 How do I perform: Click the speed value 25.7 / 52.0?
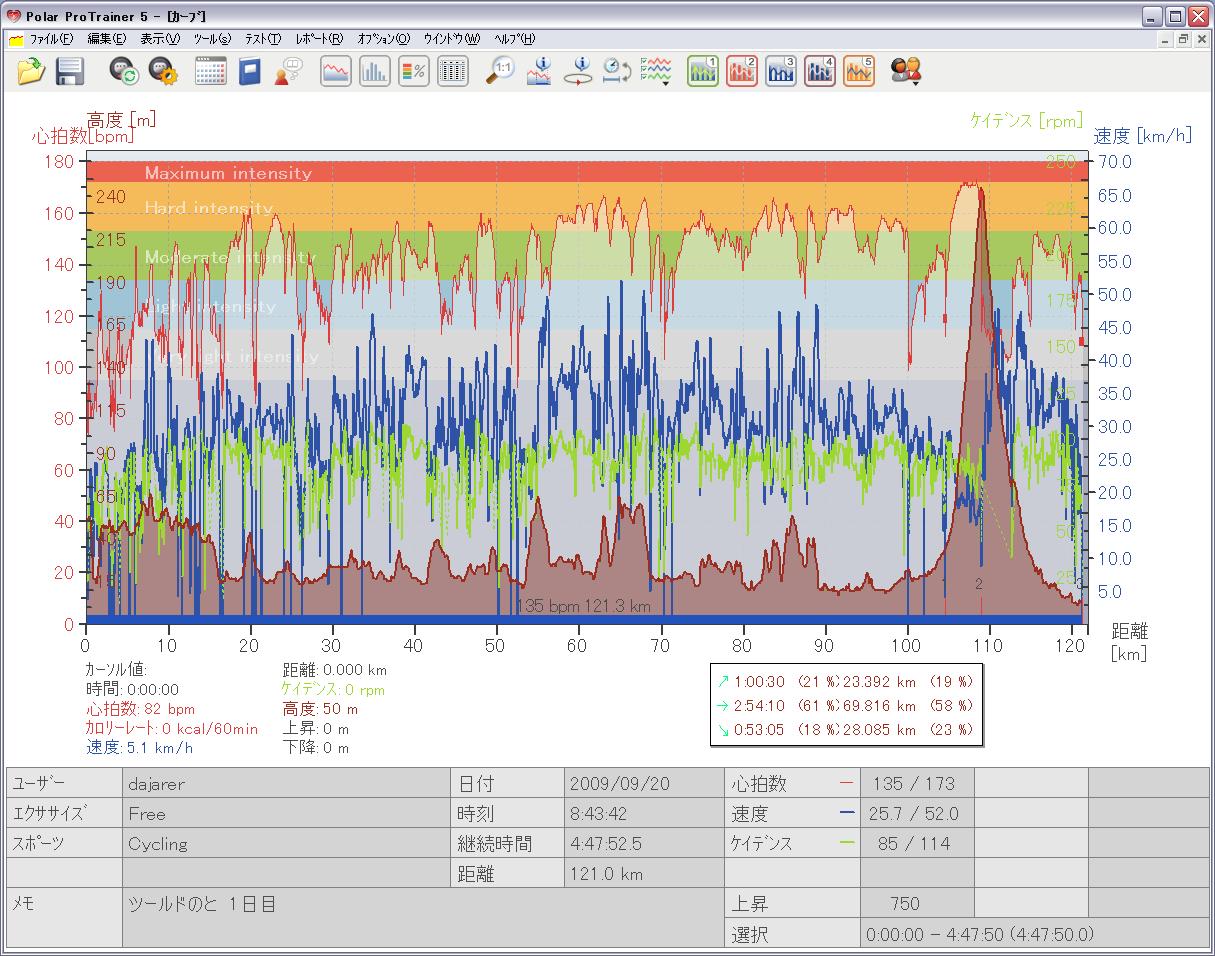(x=916, y=813)
